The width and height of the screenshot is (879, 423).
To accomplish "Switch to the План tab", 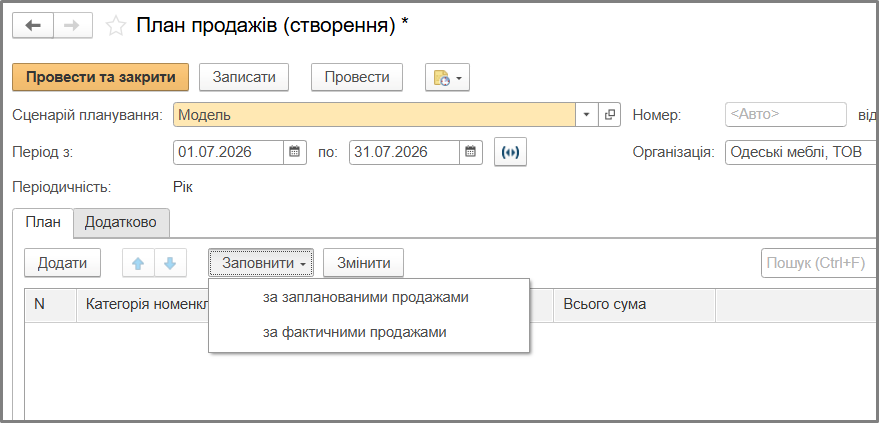I will [43, 222].
